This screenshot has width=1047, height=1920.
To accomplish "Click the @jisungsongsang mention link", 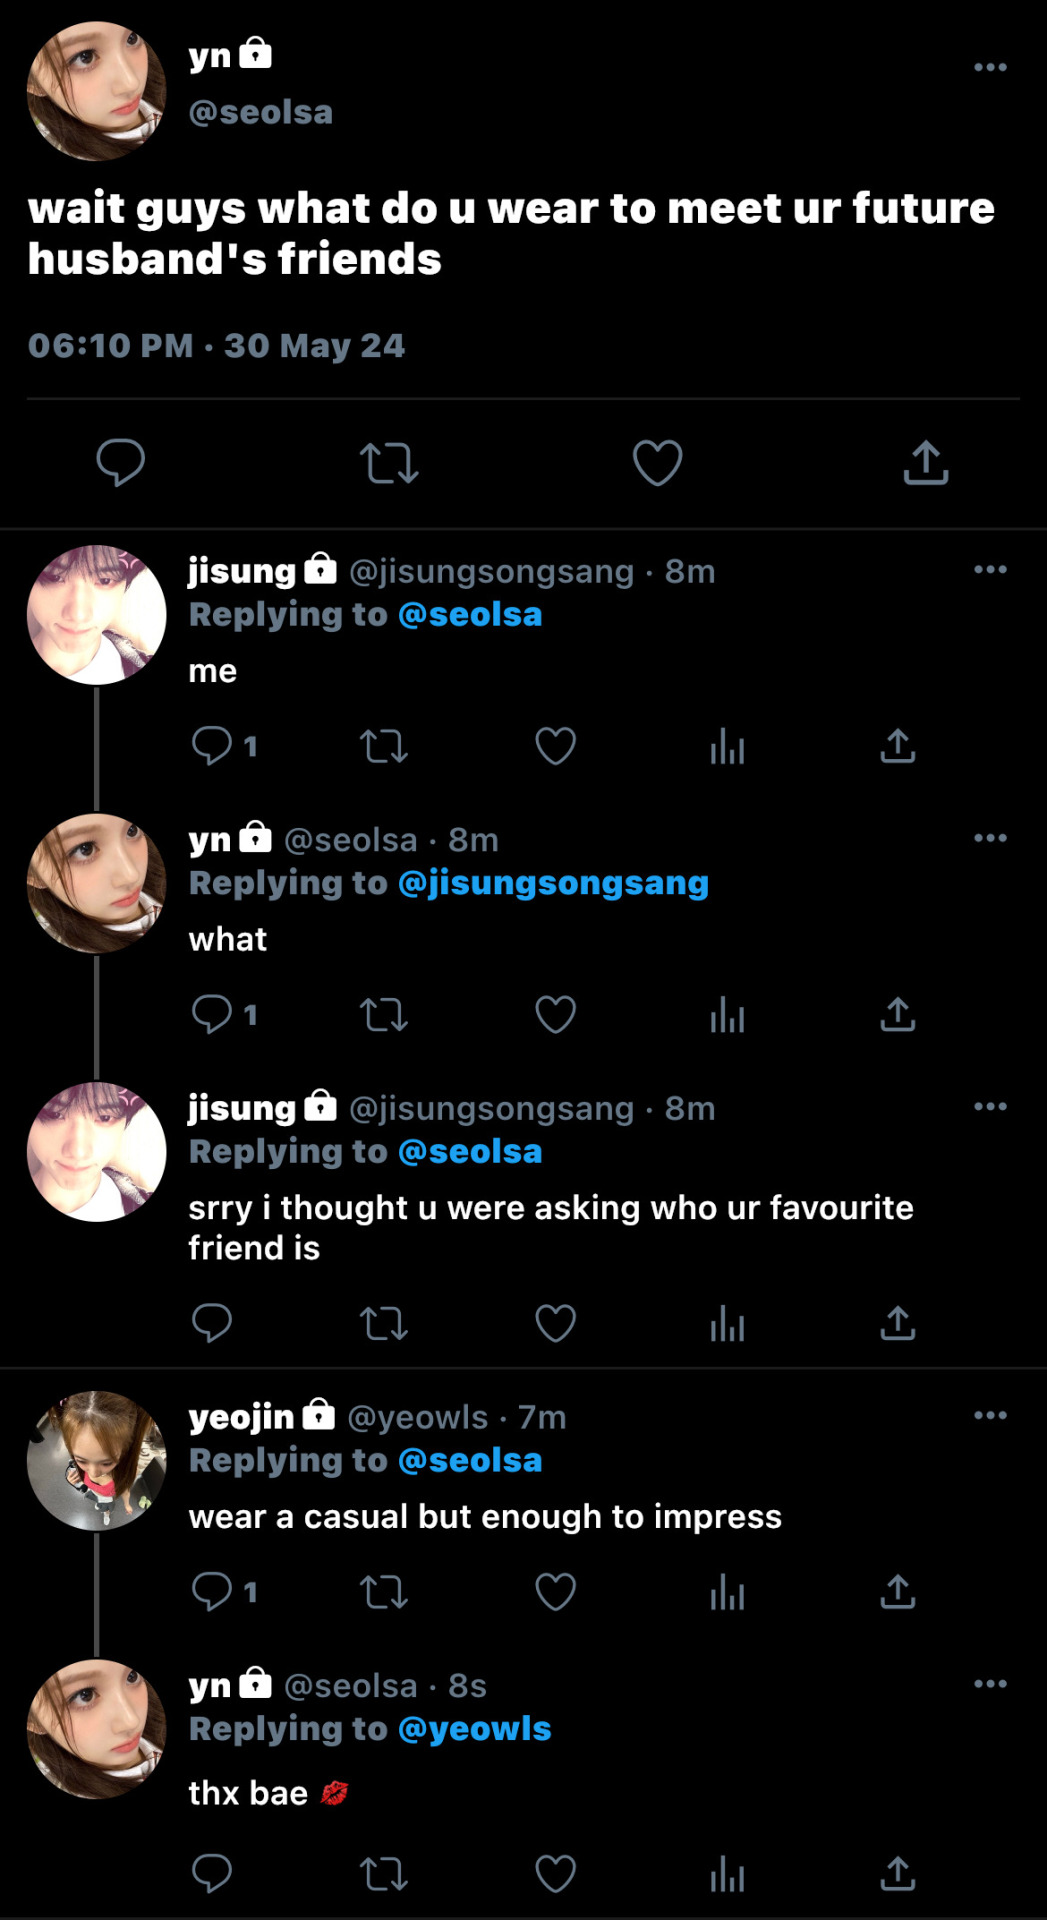I will coord(553,883).
